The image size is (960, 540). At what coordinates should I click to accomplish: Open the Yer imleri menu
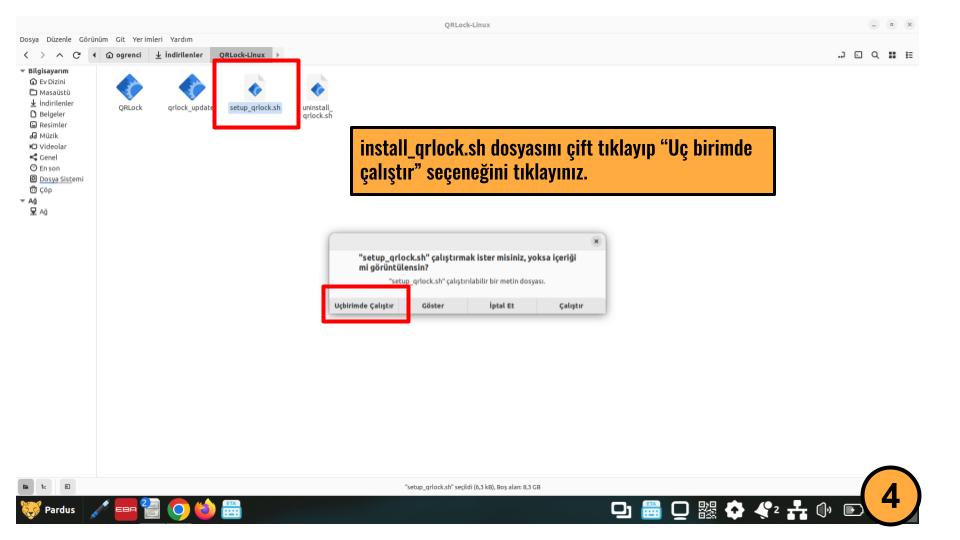(148, 40)
